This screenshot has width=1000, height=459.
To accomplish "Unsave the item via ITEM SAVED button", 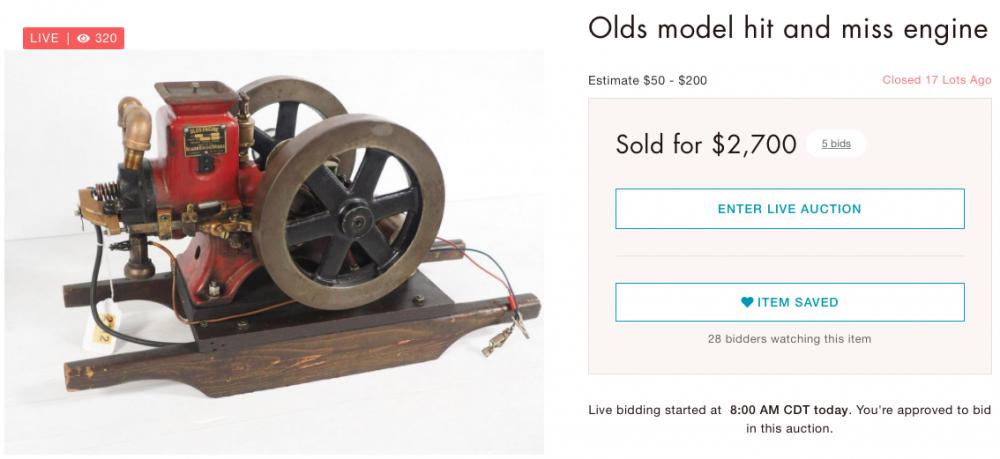I will [789, 302].
